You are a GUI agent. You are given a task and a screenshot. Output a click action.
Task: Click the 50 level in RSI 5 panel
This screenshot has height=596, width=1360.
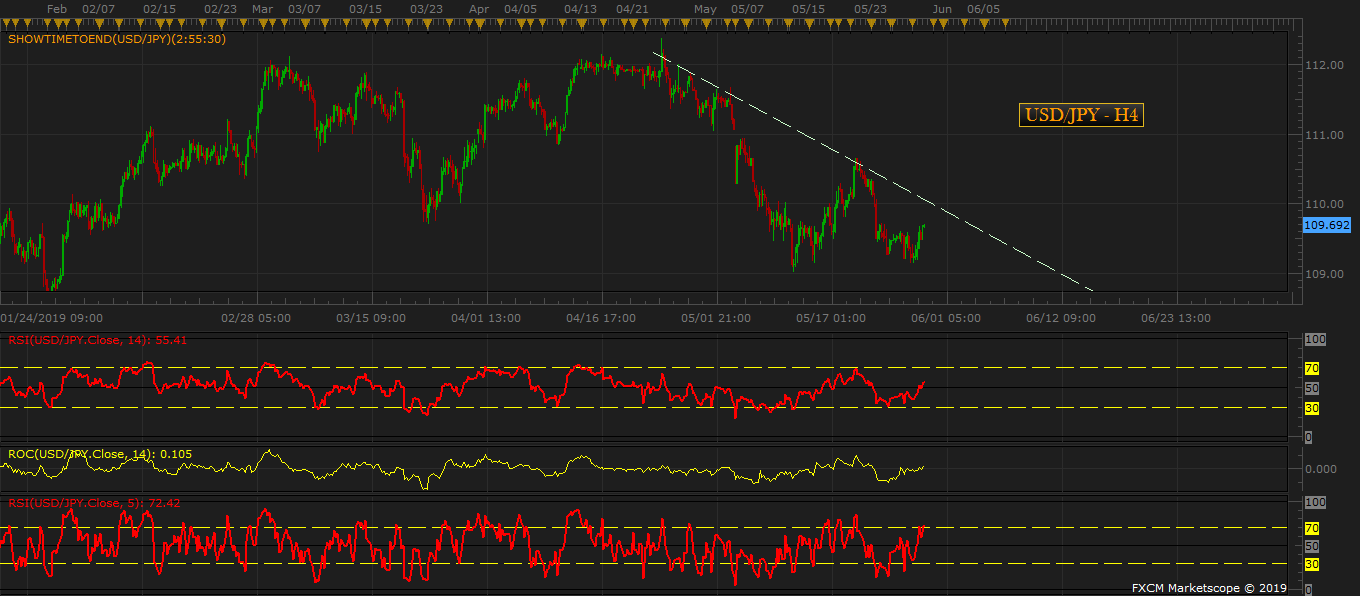tap(1312, 547)
